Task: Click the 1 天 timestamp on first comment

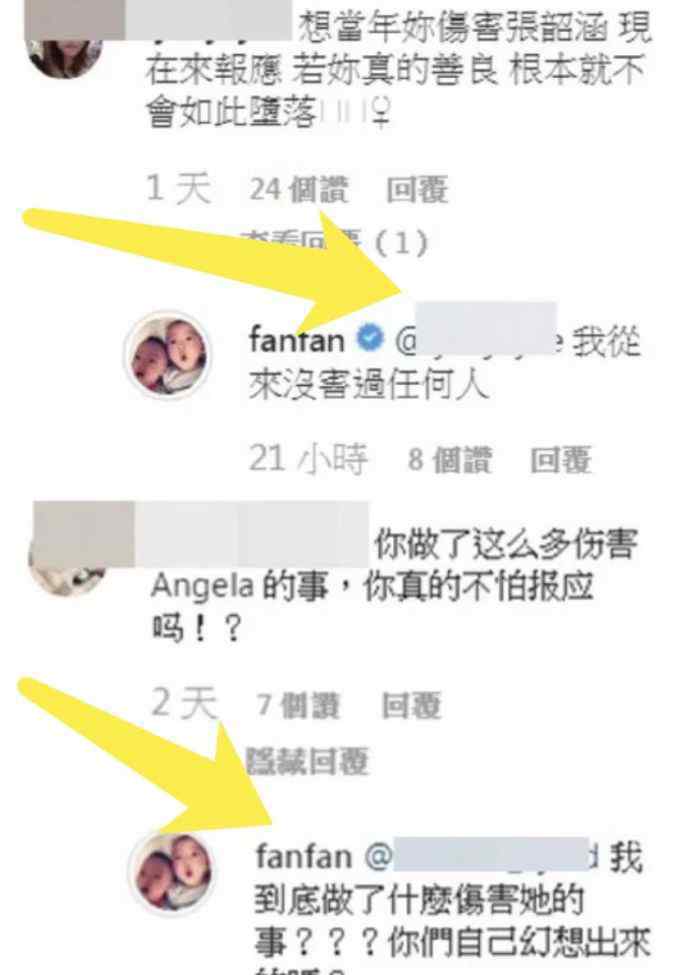Action: coord(178,188)
